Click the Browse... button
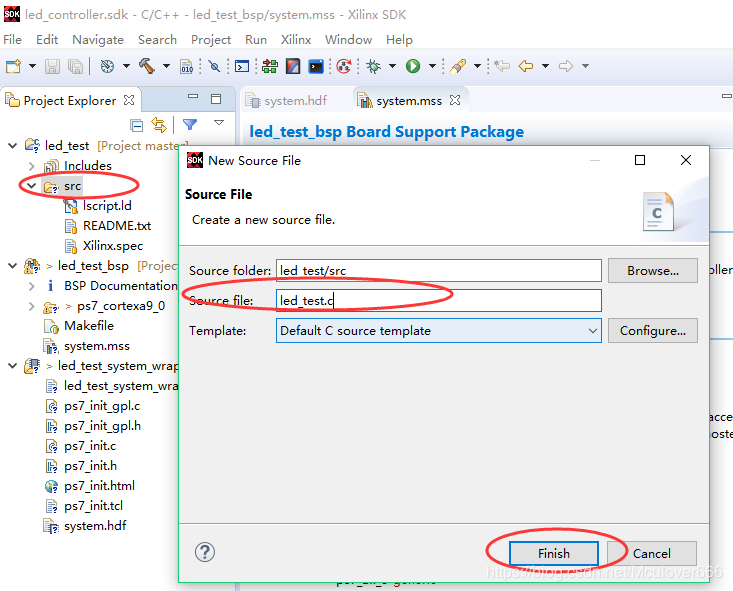Image resolution: width=733 pixels, height=591 pixels. coord(653,271)
